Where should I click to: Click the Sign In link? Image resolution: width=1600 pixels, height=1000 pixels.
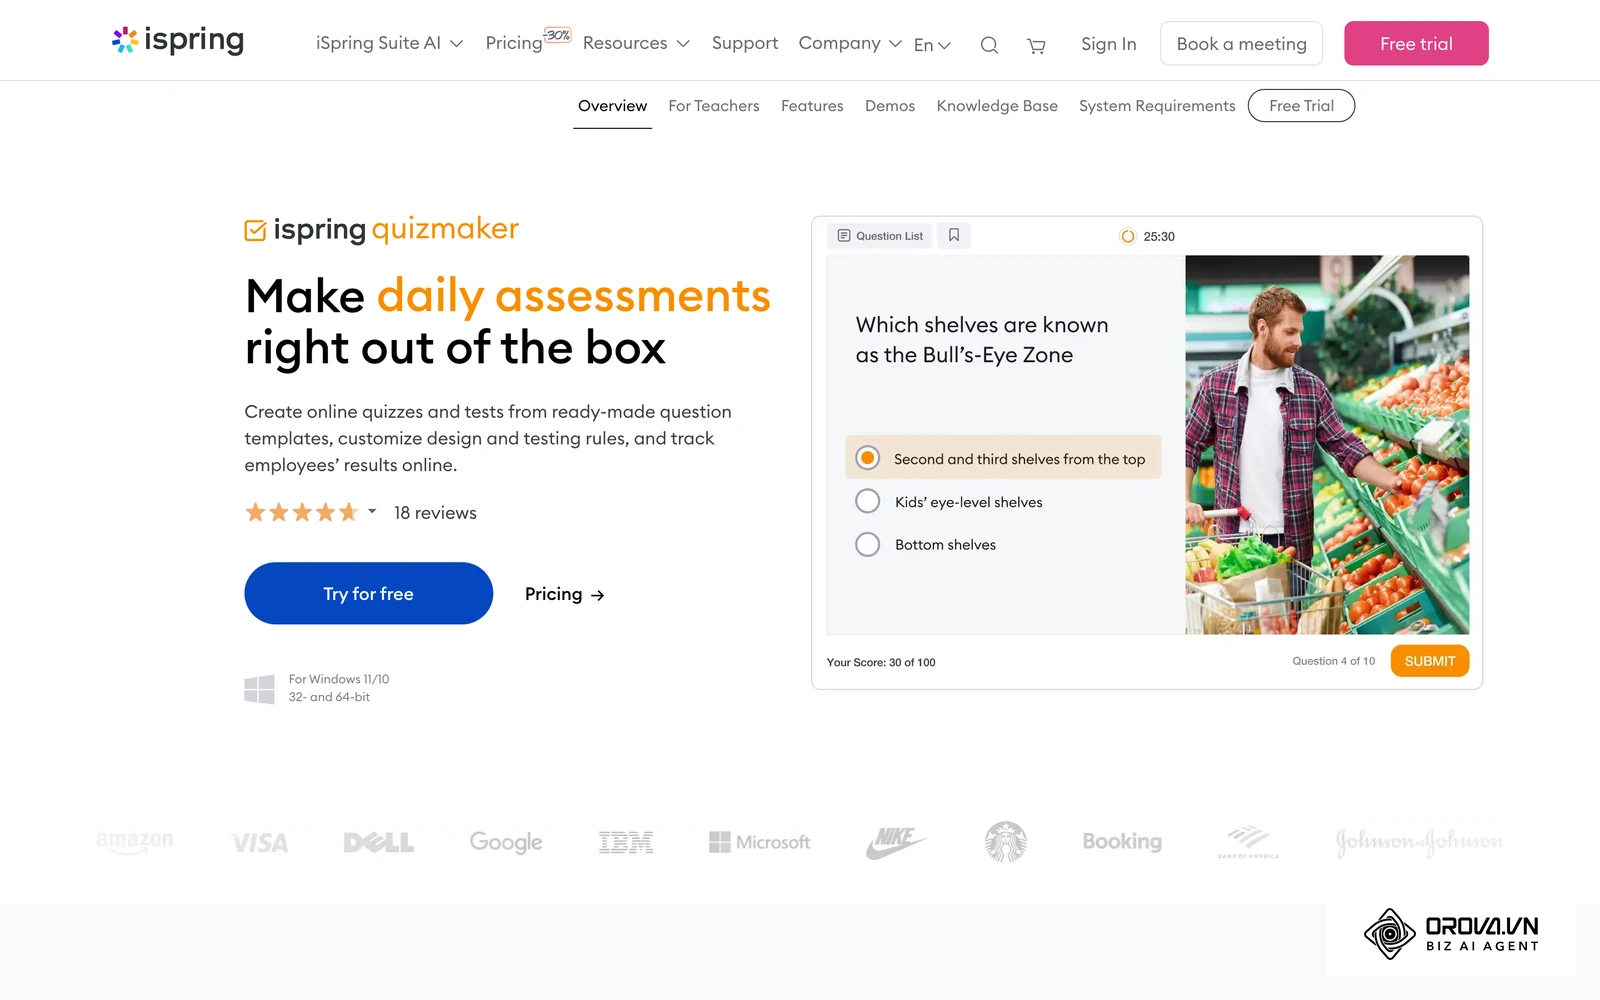pos(1108,44)
